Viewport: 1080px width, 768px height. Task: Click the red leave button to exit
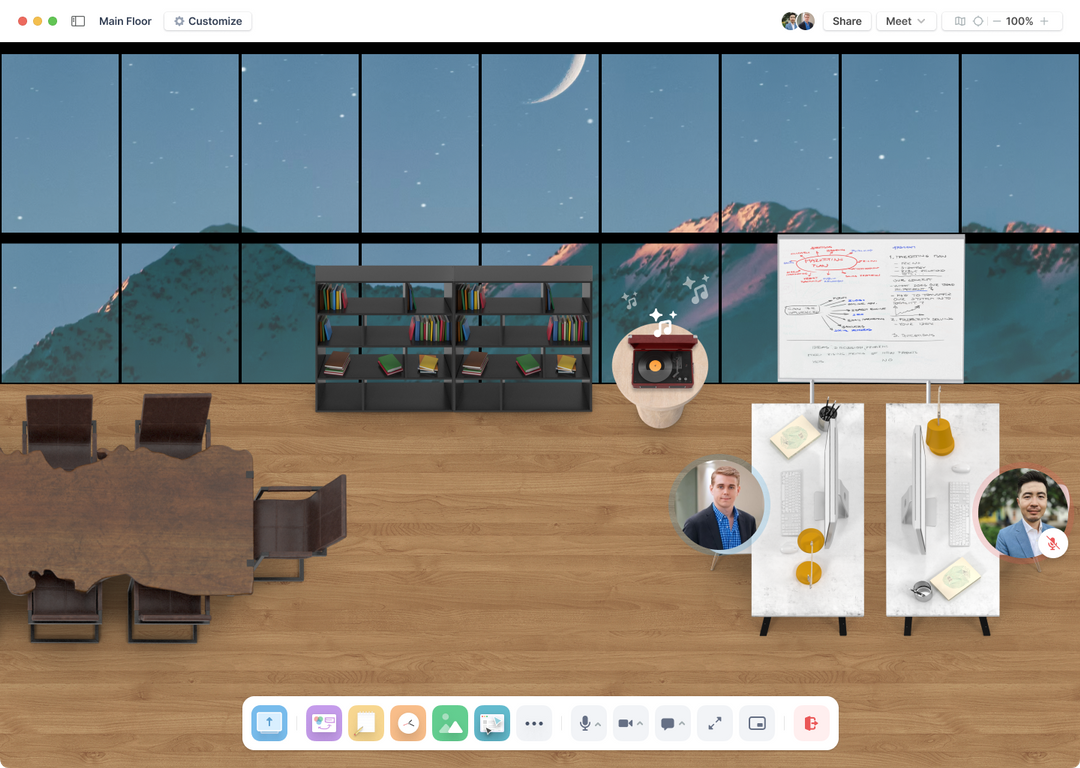point(810,723)
